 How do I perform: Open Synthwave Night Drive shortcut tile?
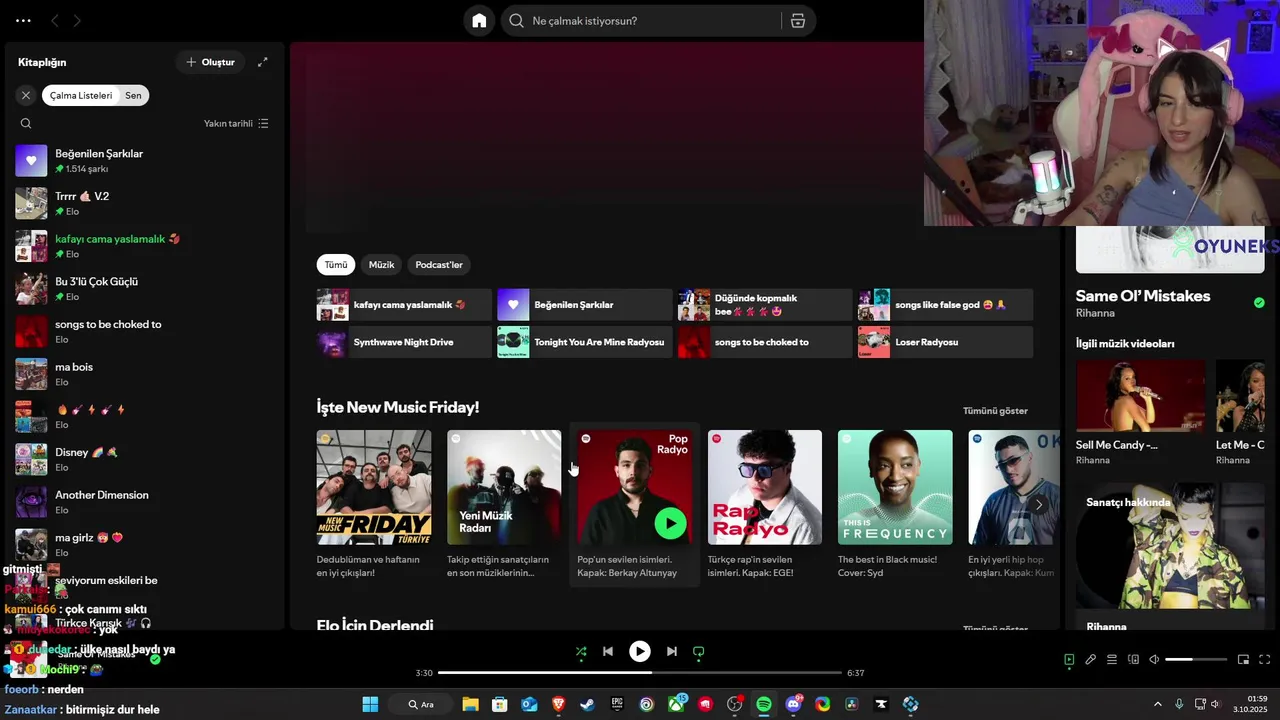point(404,342)
